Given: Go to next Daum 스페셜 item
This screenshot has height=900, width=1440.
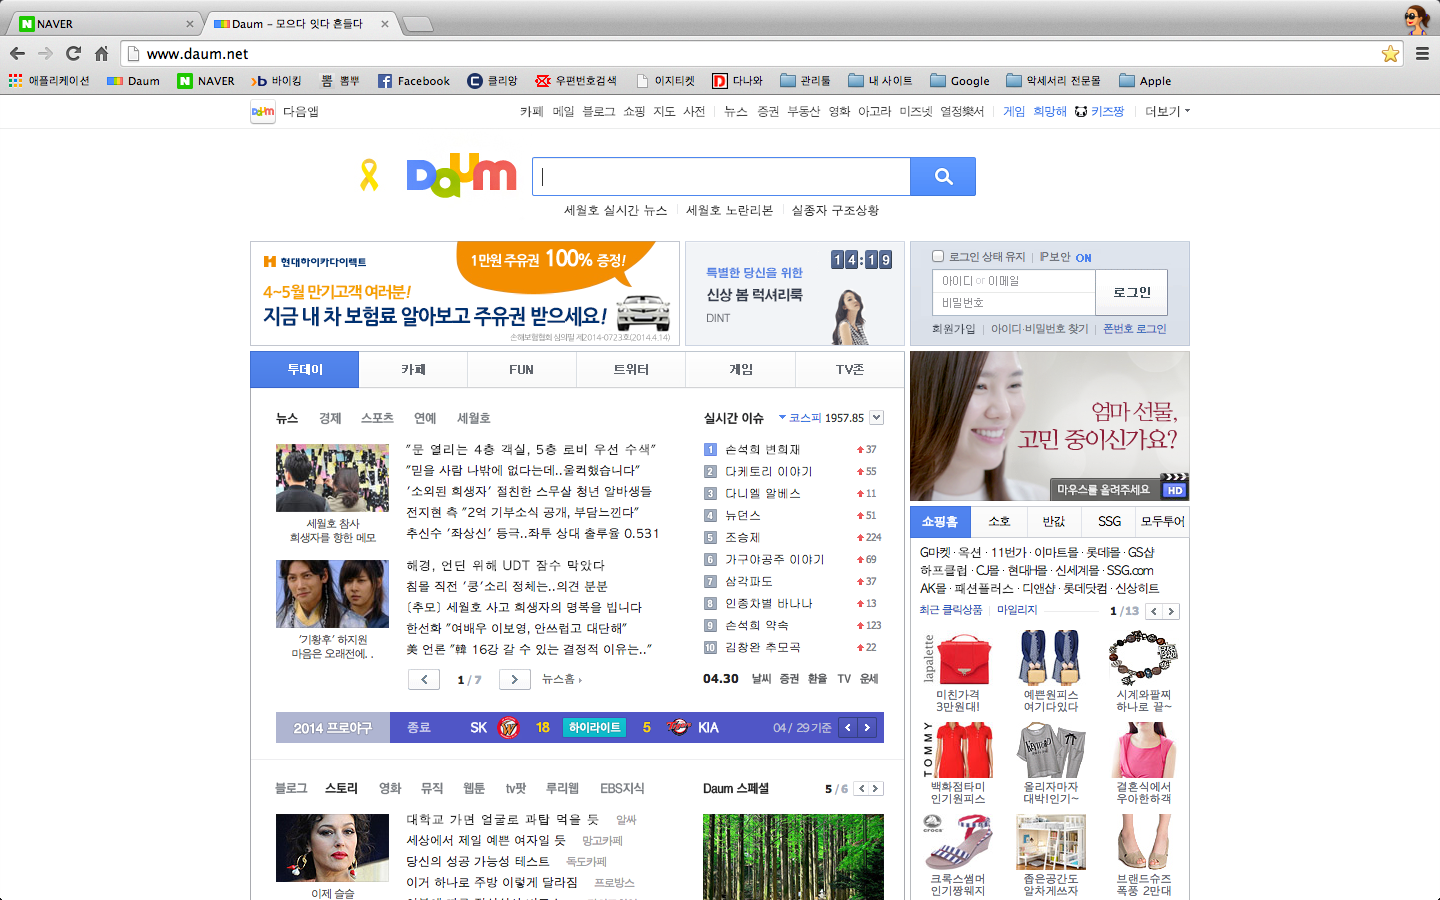Looking at the screenshot, I should coord(876,789).
